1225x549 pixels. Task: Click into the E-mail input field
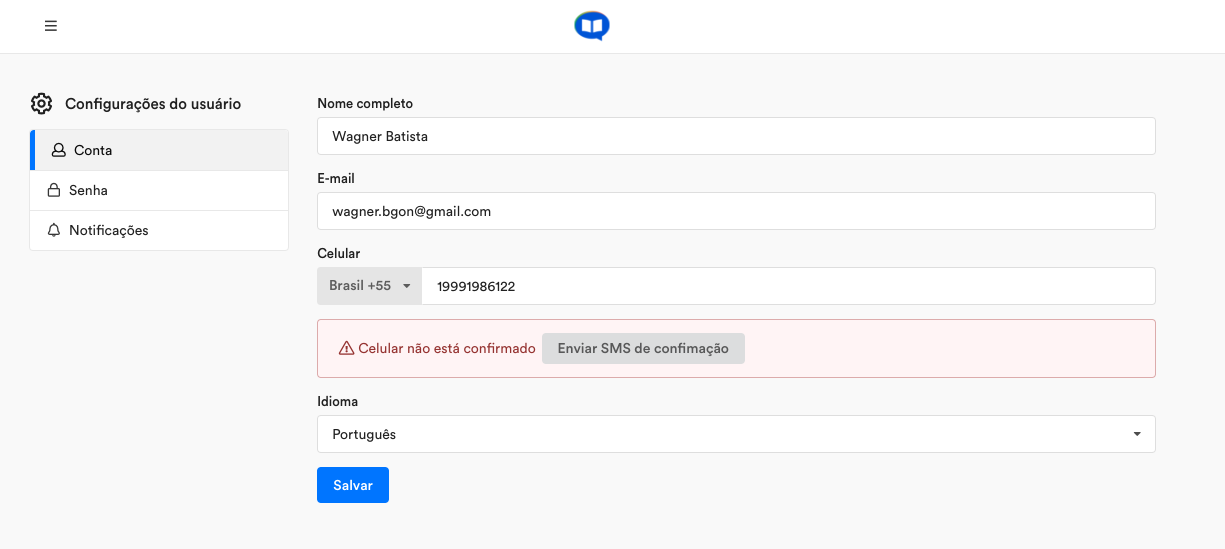coord(736,211)
